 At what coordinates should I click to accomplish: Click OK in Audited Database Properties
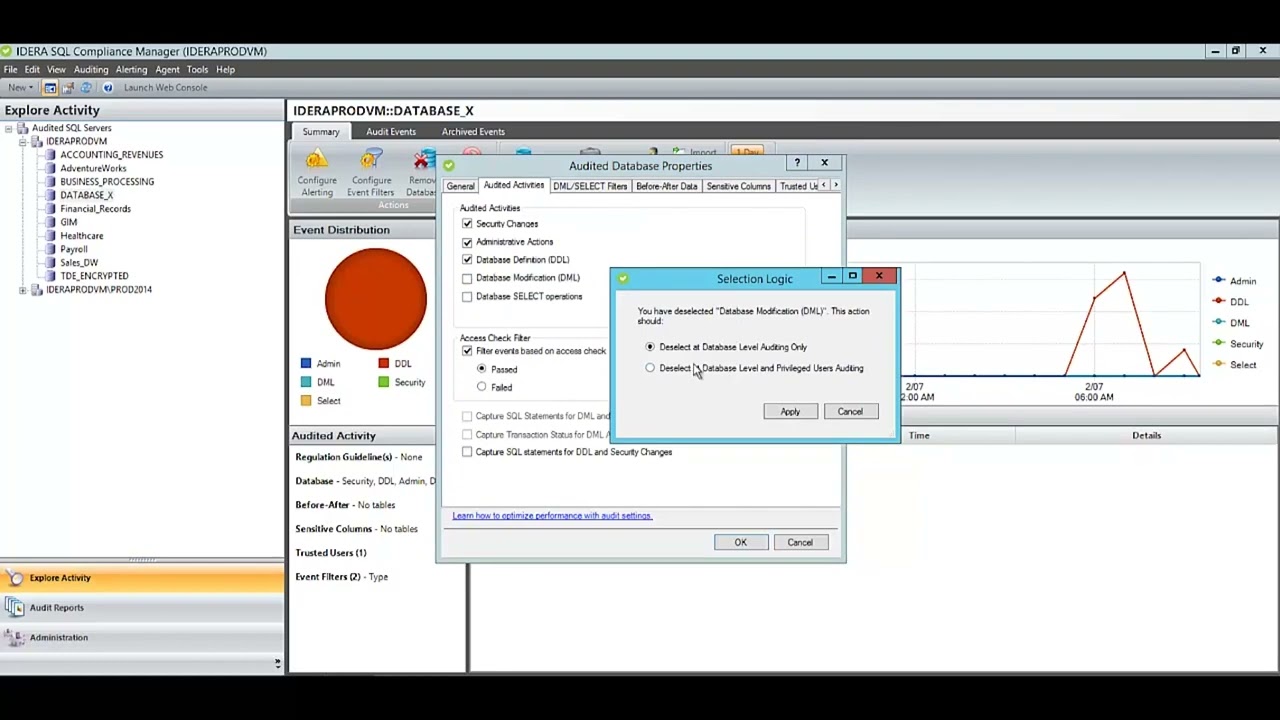coord(741,543)
